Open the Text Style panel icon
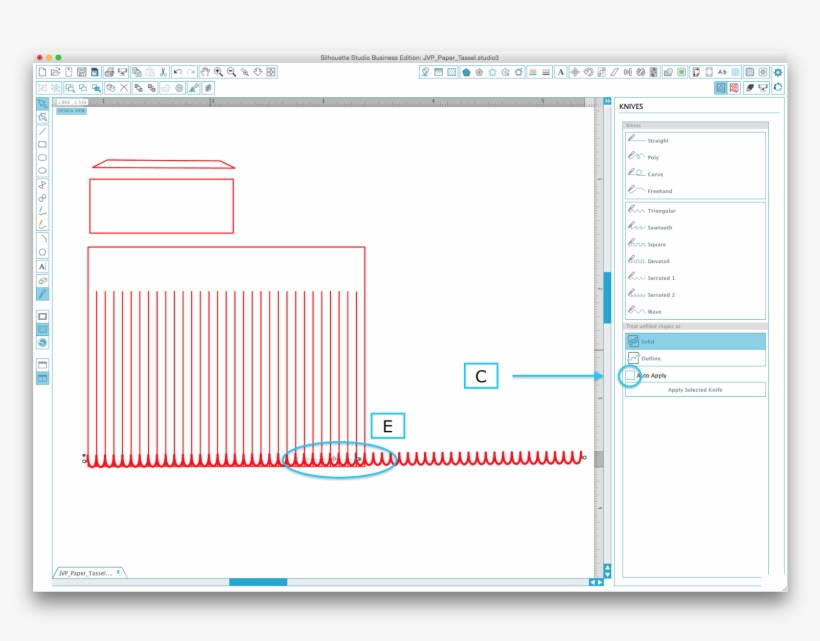This screenshot has width=820, height=641. pos(560,72)
